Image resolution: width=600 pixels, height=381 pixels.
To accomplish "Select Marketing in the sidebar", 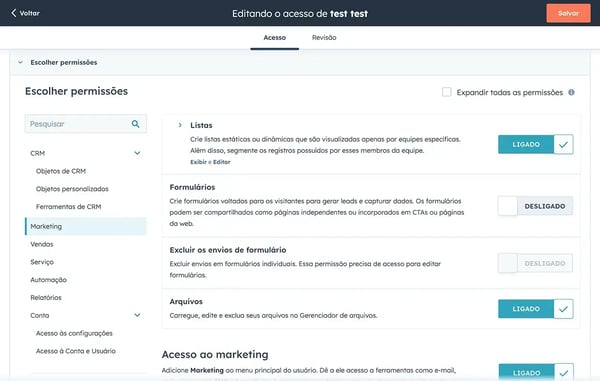I will tap(86, 226).
